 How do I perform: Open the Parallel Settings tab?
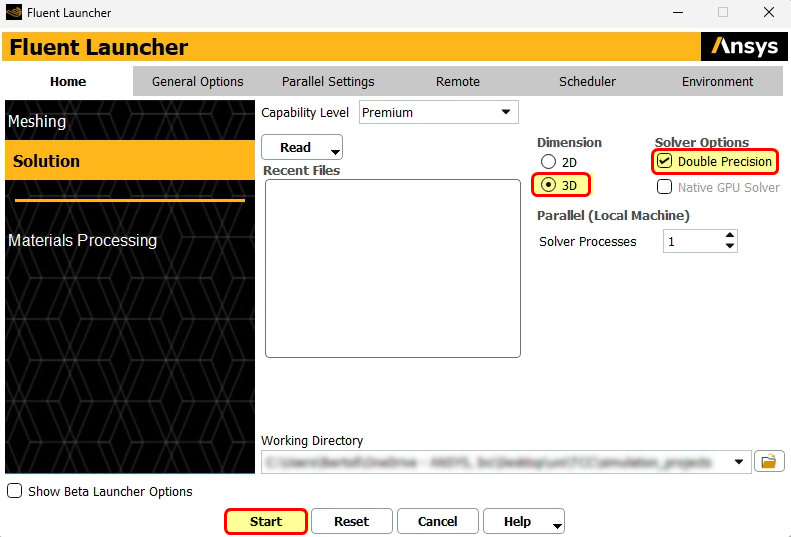328,81
